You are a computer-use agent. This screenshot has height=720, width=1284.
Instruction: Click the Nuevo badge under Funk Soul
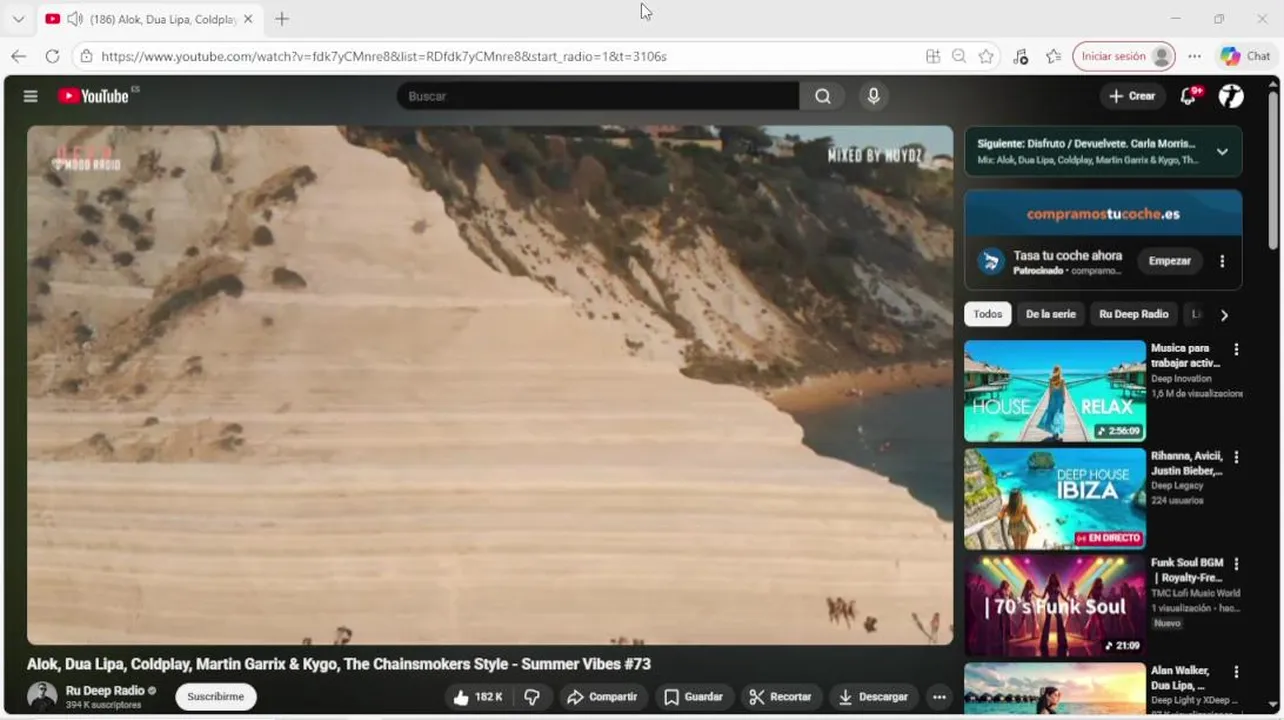point(1167,622)
